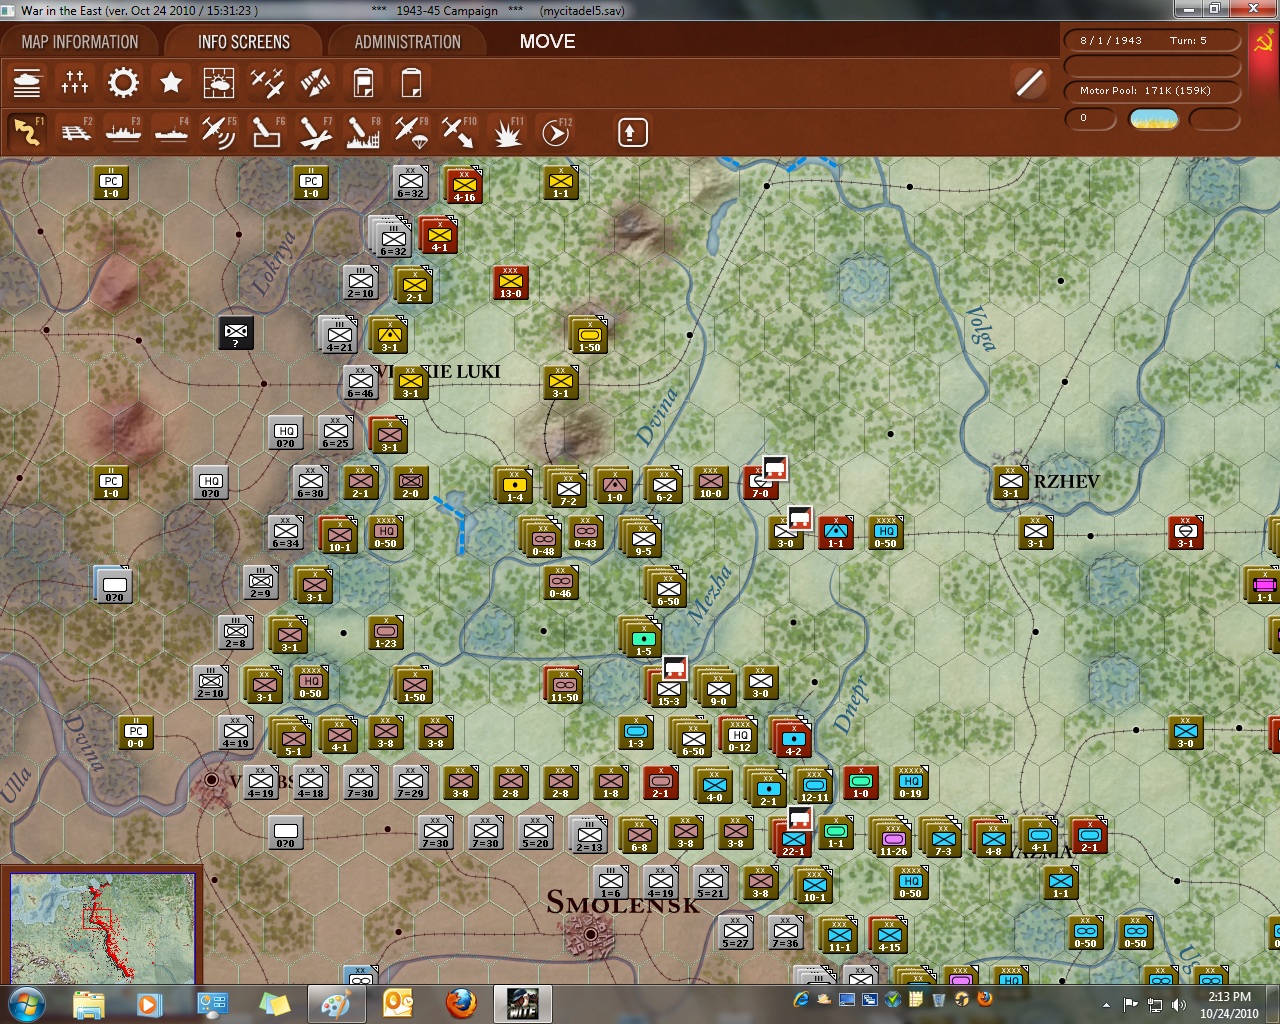Select the HQ 0-19 counter
This screenshot has height=1024, width=1280.
(x=910, y=783)
